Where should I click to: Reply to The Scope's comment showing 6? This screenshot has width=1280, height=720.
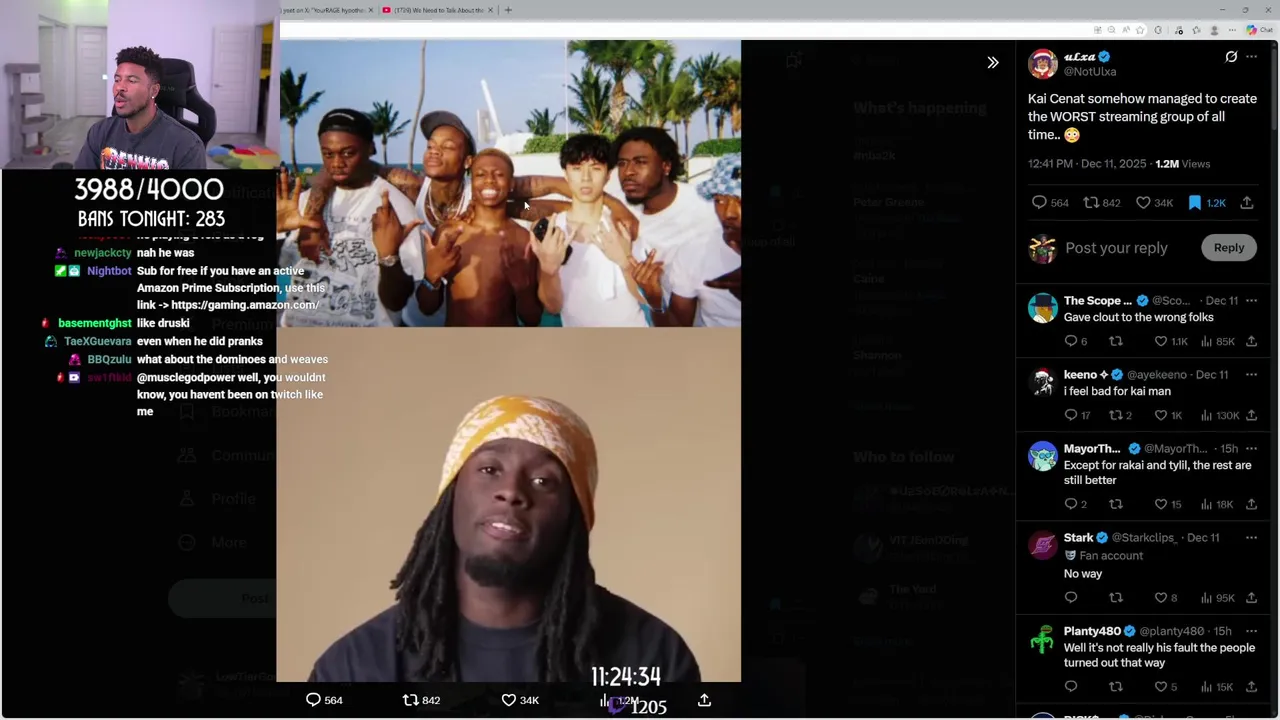pos(1075,342)
